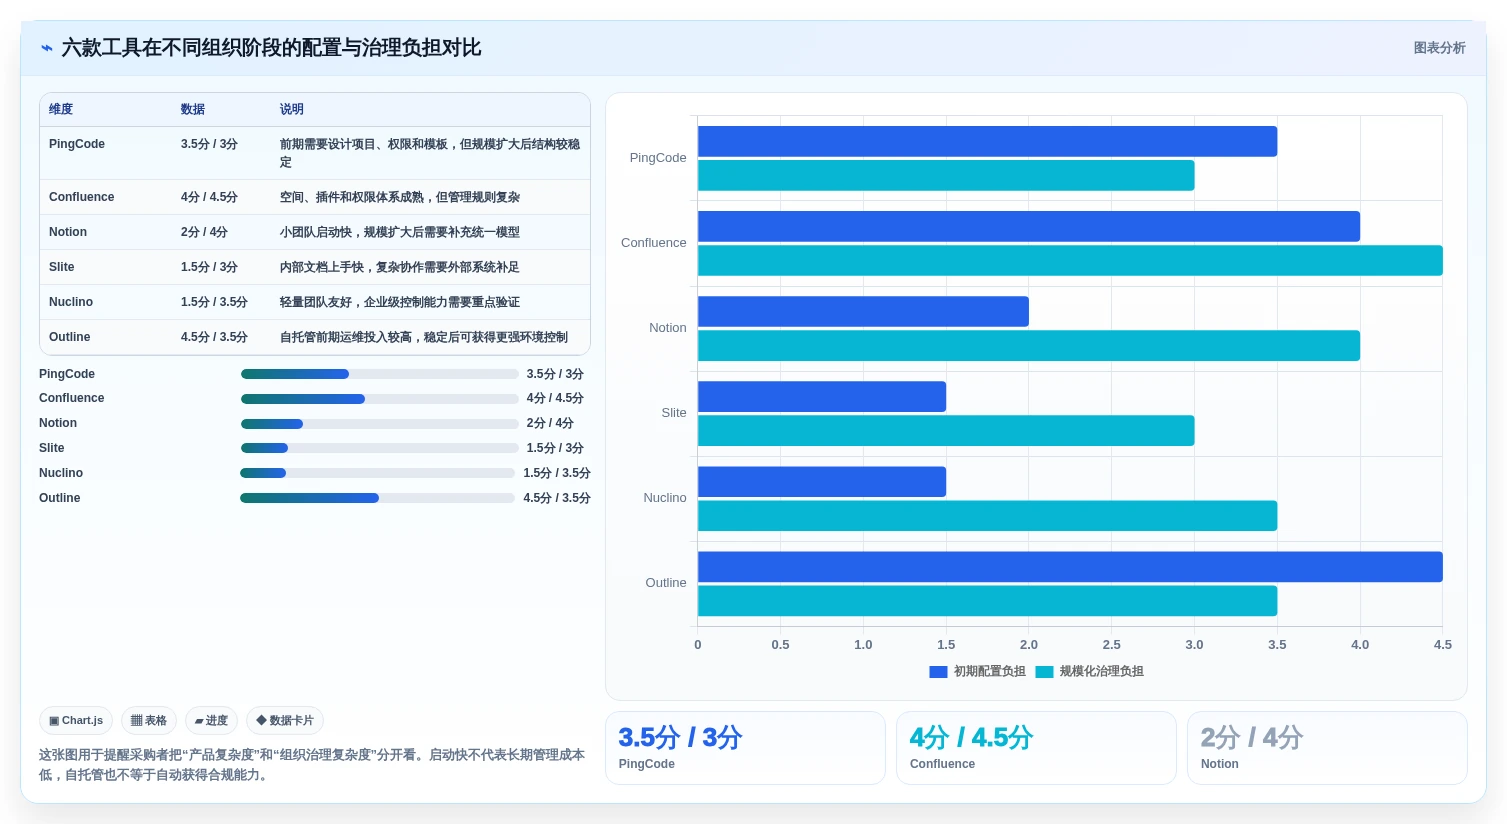The width and height of the screenshot is (1507, 824).
Task: Click table cell '4分 / 4.5分'
Action: coord(209,197)
